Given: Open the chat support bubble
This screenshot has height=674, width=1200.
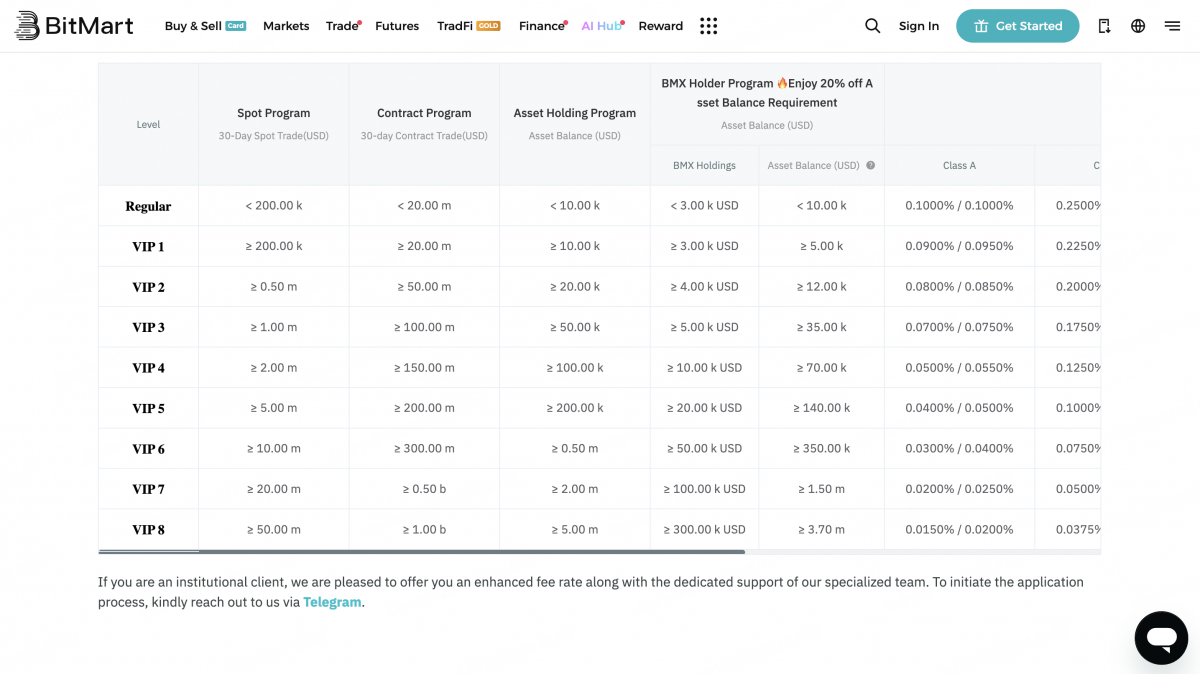Looking at the screenshot, I should point(1160,637).
